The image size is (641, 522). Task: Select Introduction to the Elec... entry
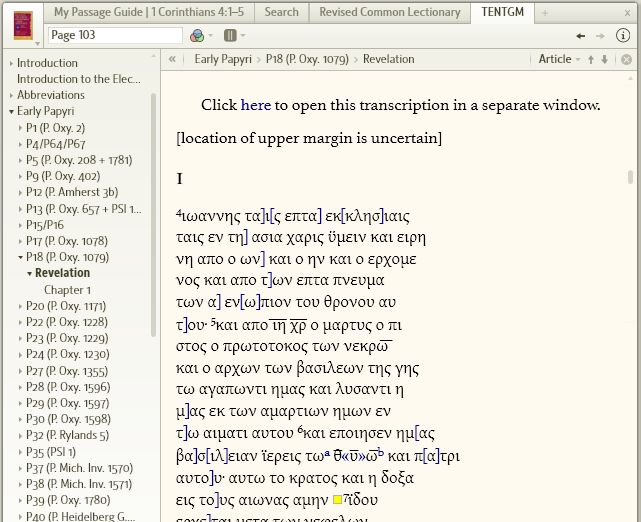point(78,79)
